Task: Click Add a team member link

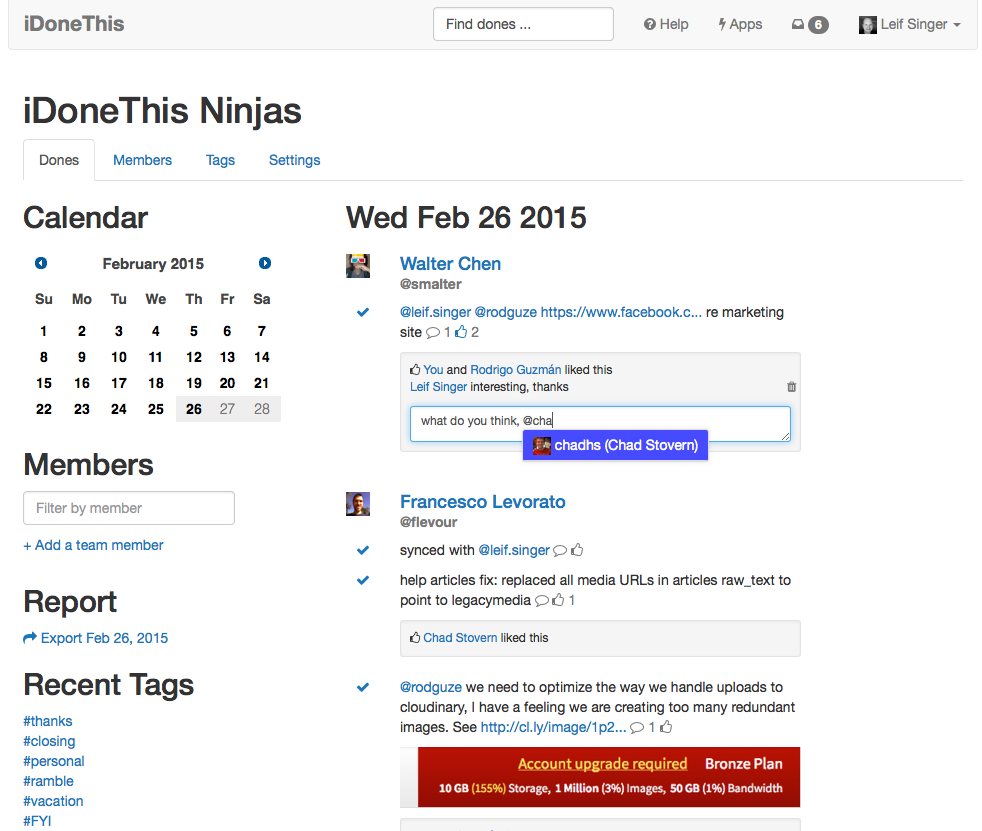Action: 93,545
